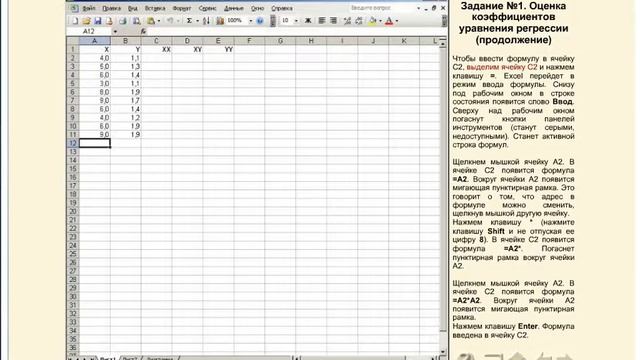Click the YY header cell E1
This screenshot has width=640, height=360.
coord(218,49)
